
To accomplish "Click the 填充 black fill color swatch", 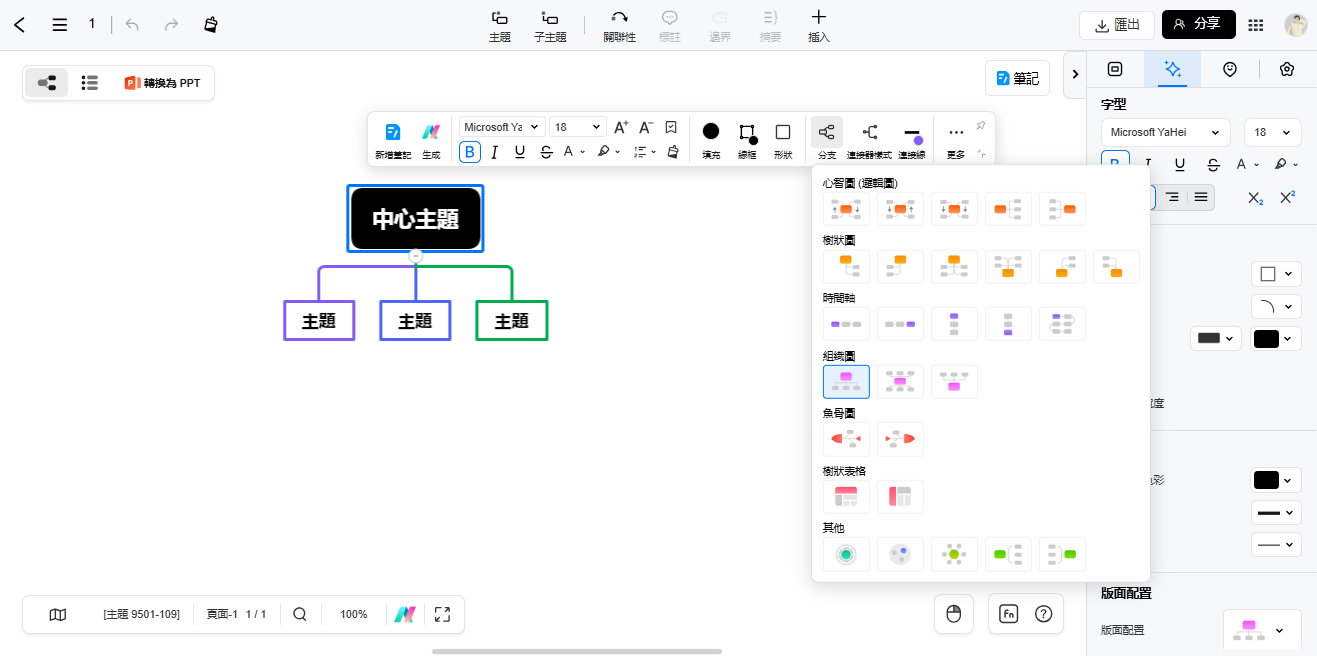I will (711, 132).
